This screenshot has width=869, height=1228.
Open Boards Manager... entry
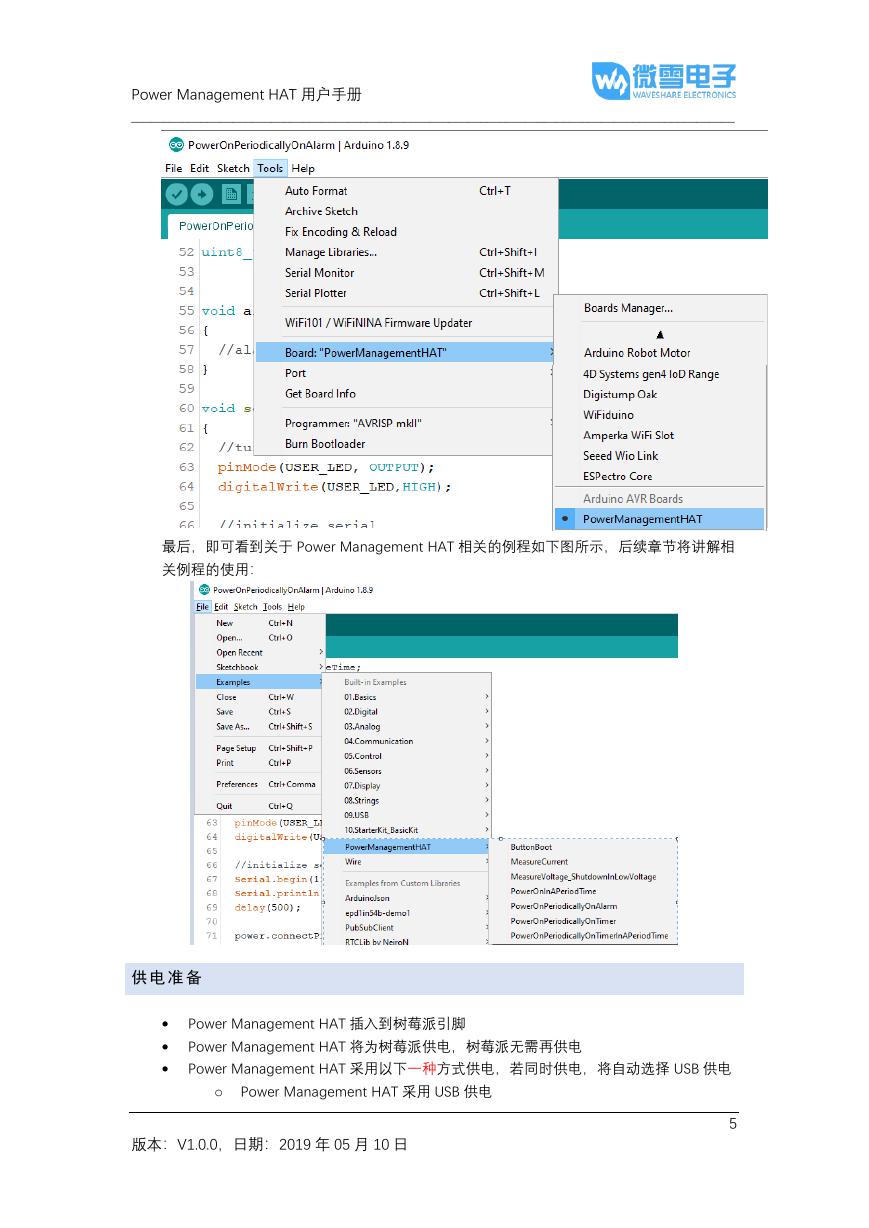pos(659,308)
